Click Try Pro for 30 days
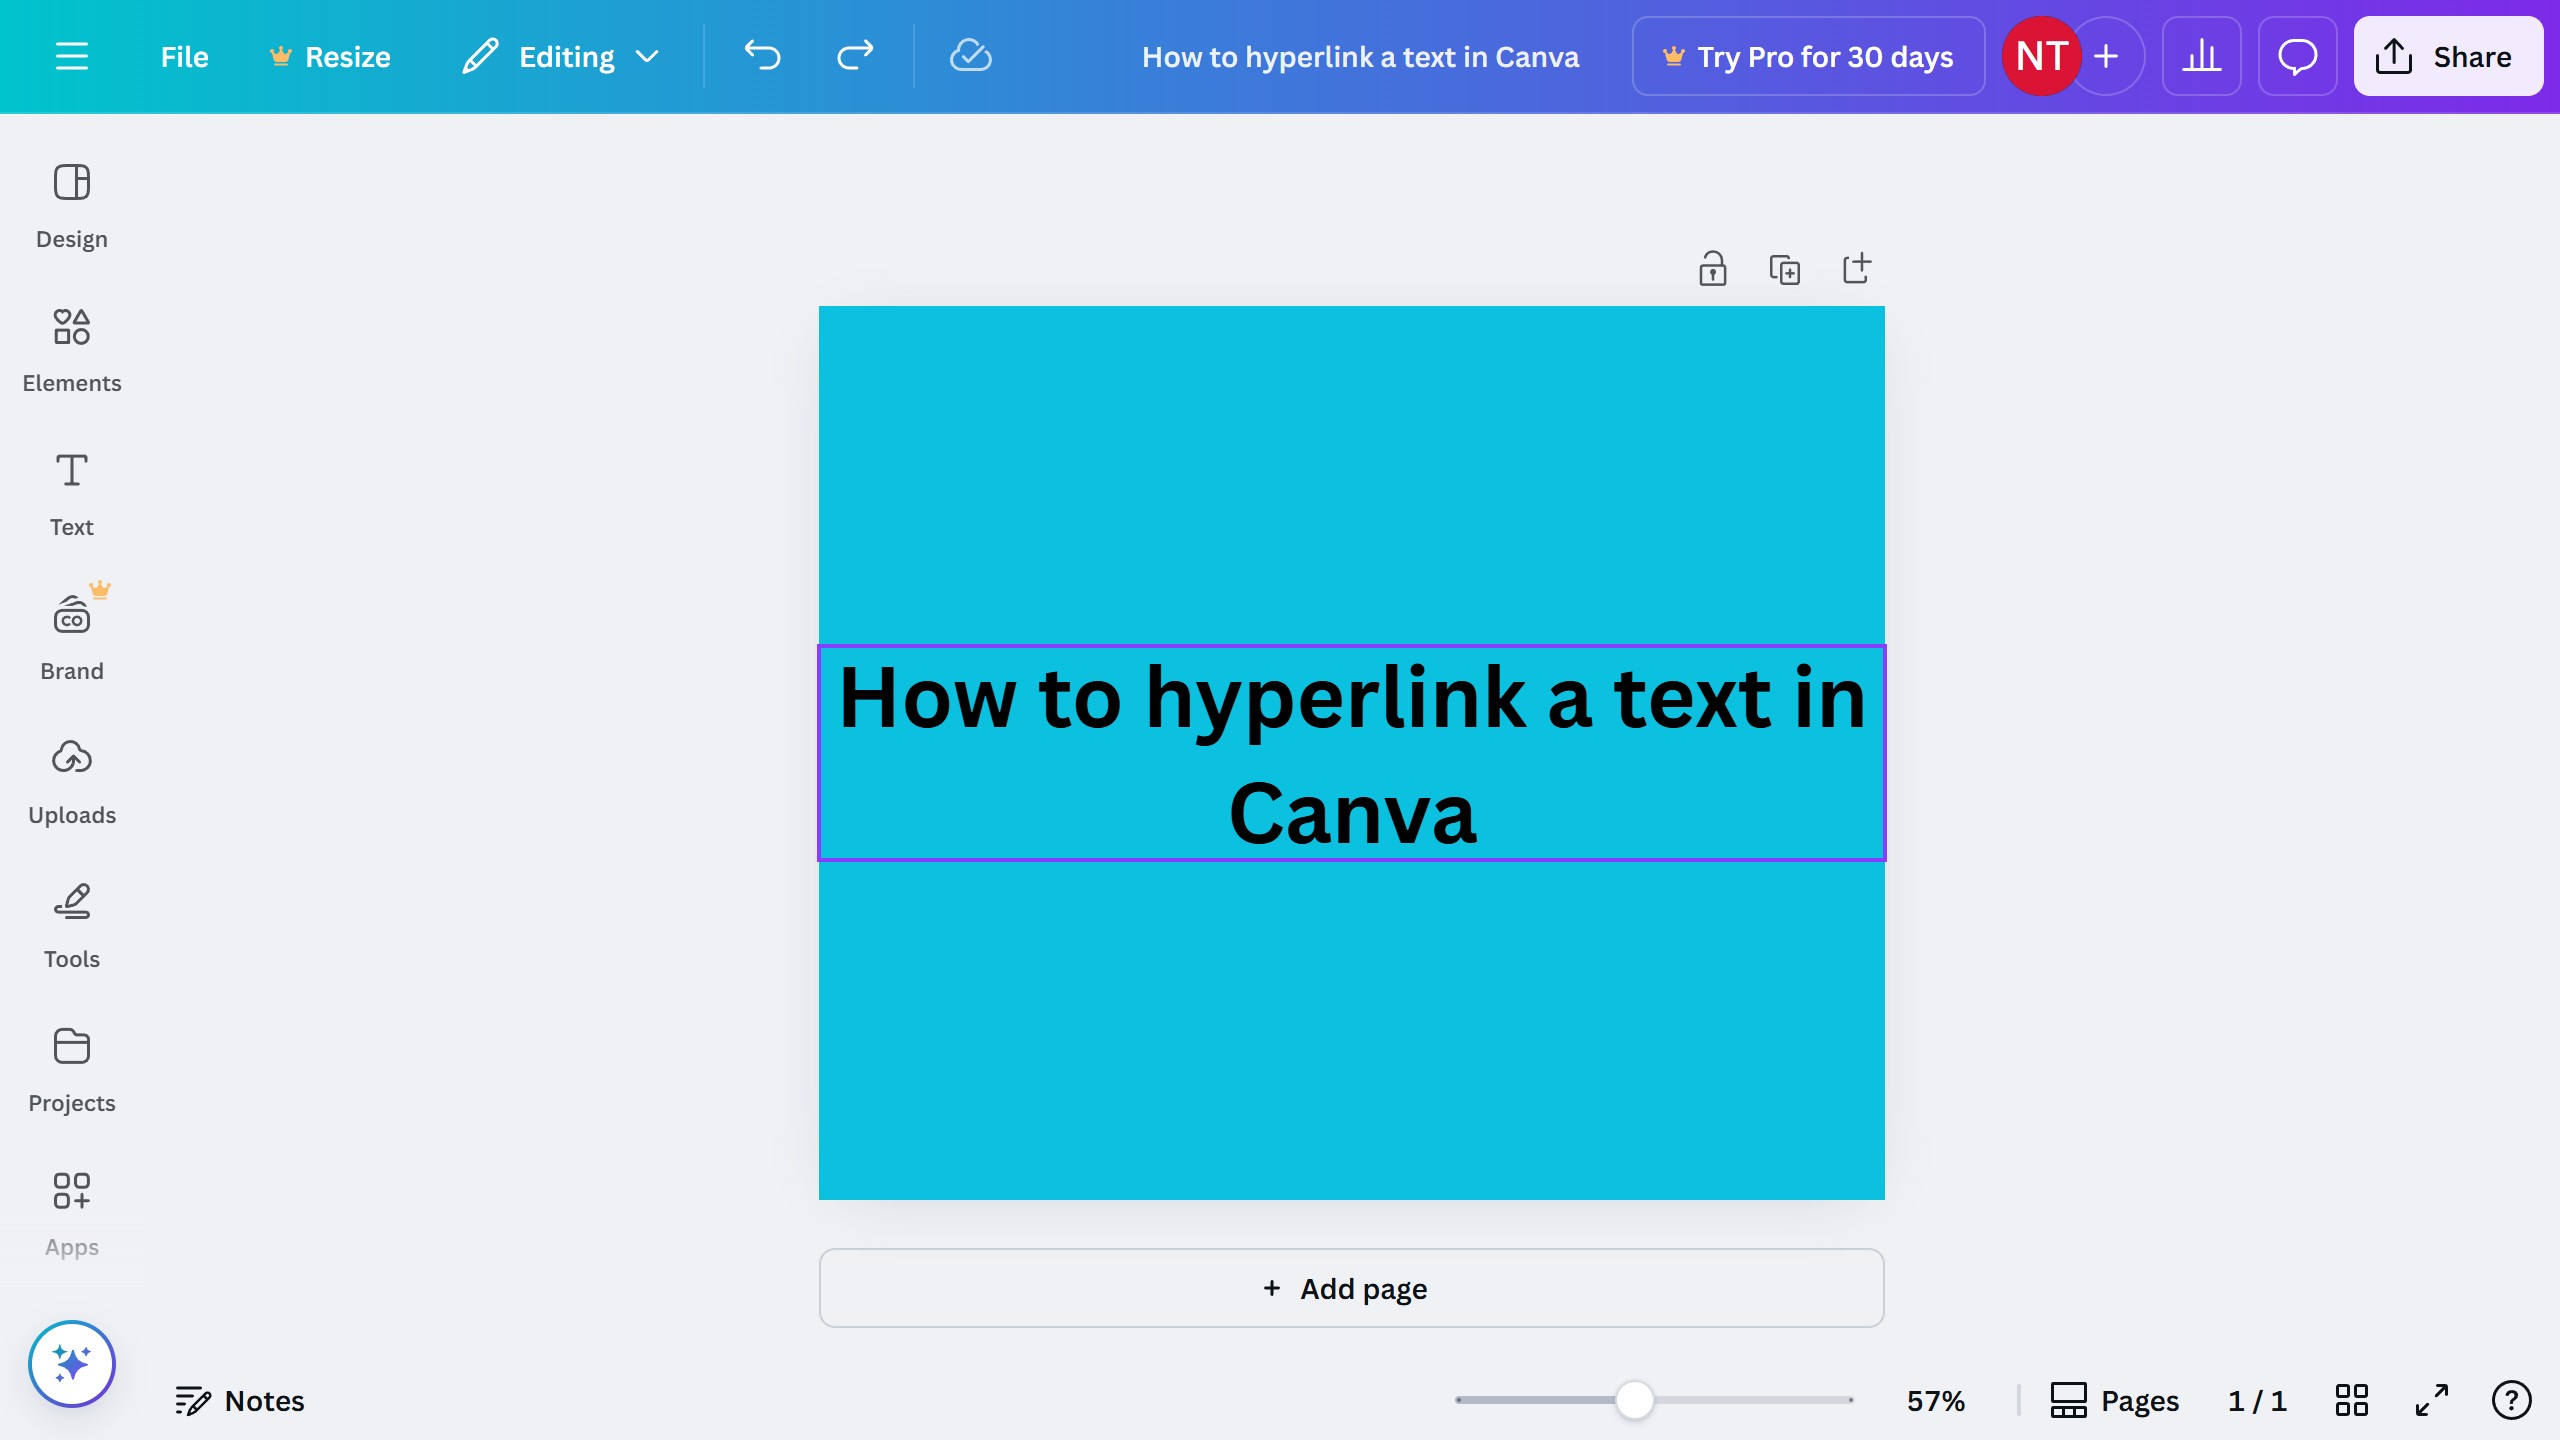This screenshot has height=1440, width=2560. [1808, 56]
